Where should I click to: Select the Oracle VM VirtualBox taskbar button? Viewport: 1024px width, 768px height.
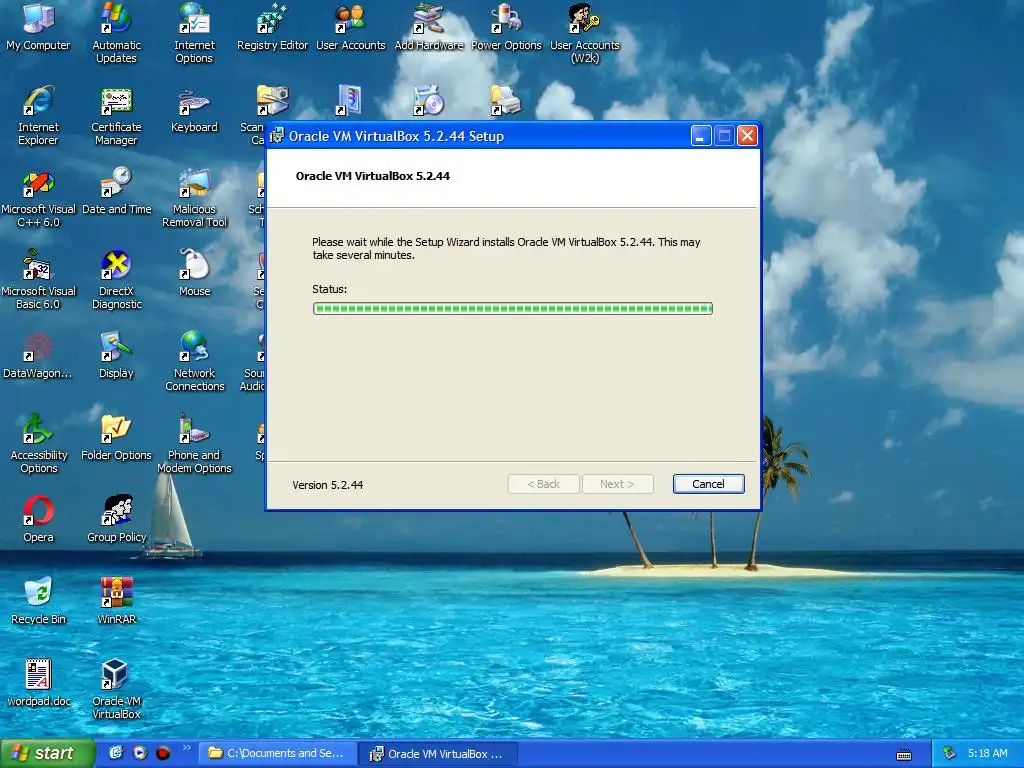click(x=439, y=754)
